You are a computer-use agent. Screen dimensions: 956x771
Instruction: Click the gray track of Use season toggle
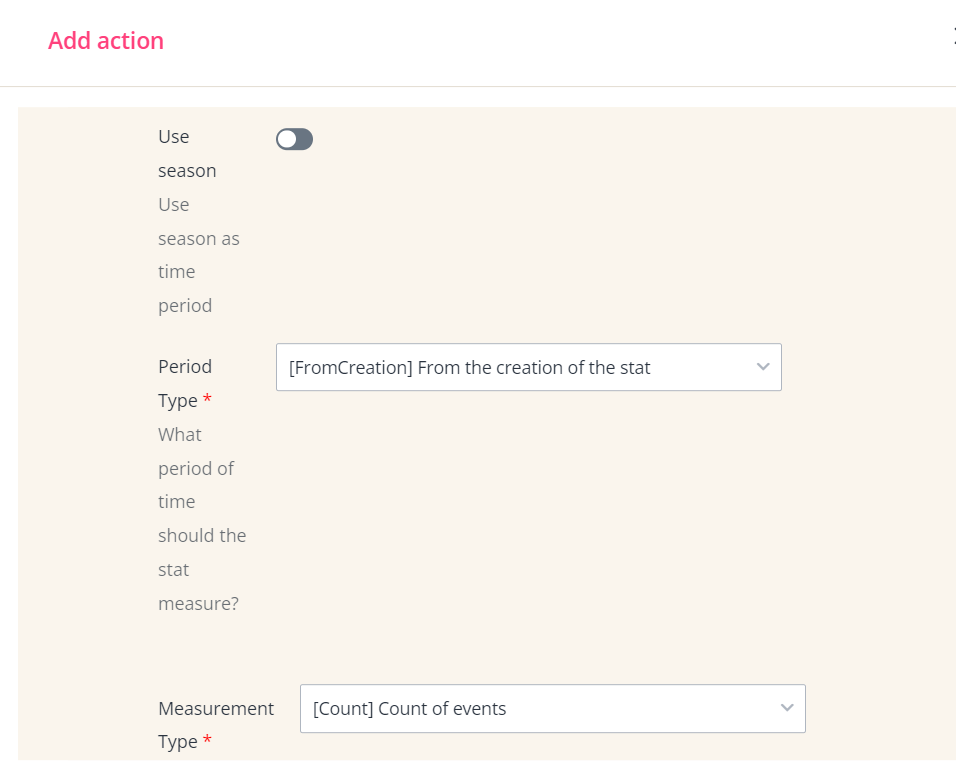(303, 139)
